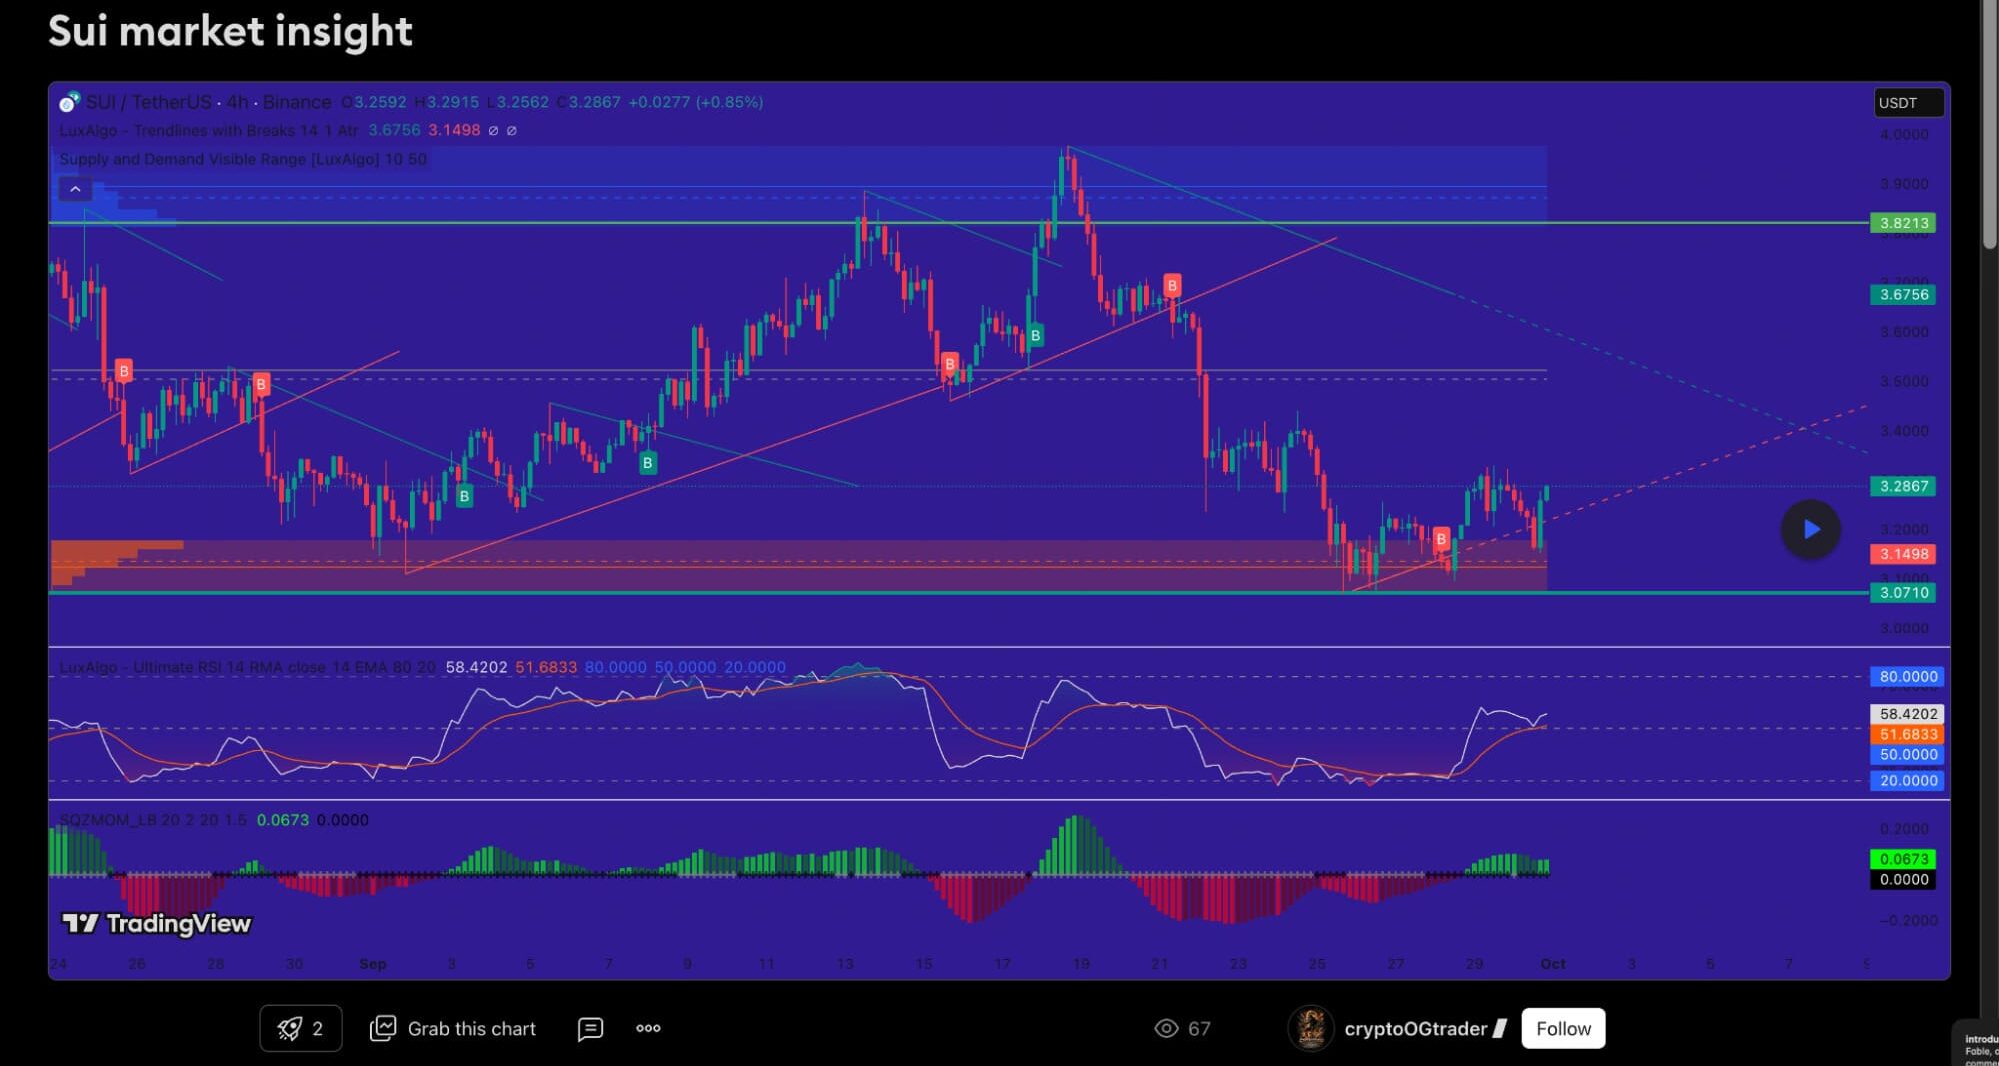This screenshot has width=1999, height=1066.
Task: Click the Grab this chart button
Action: [x=453, y=1028]
